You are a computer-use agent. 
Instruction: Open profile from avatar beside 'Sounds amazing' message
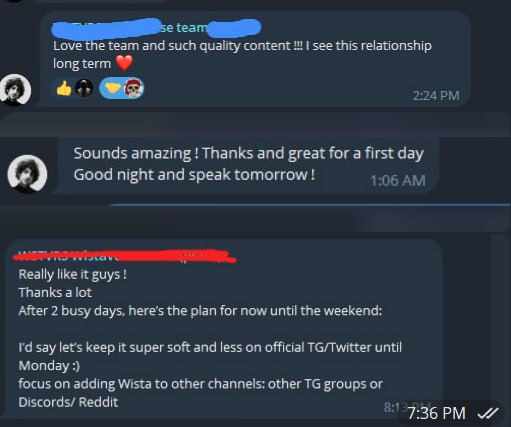coord(27,174)
